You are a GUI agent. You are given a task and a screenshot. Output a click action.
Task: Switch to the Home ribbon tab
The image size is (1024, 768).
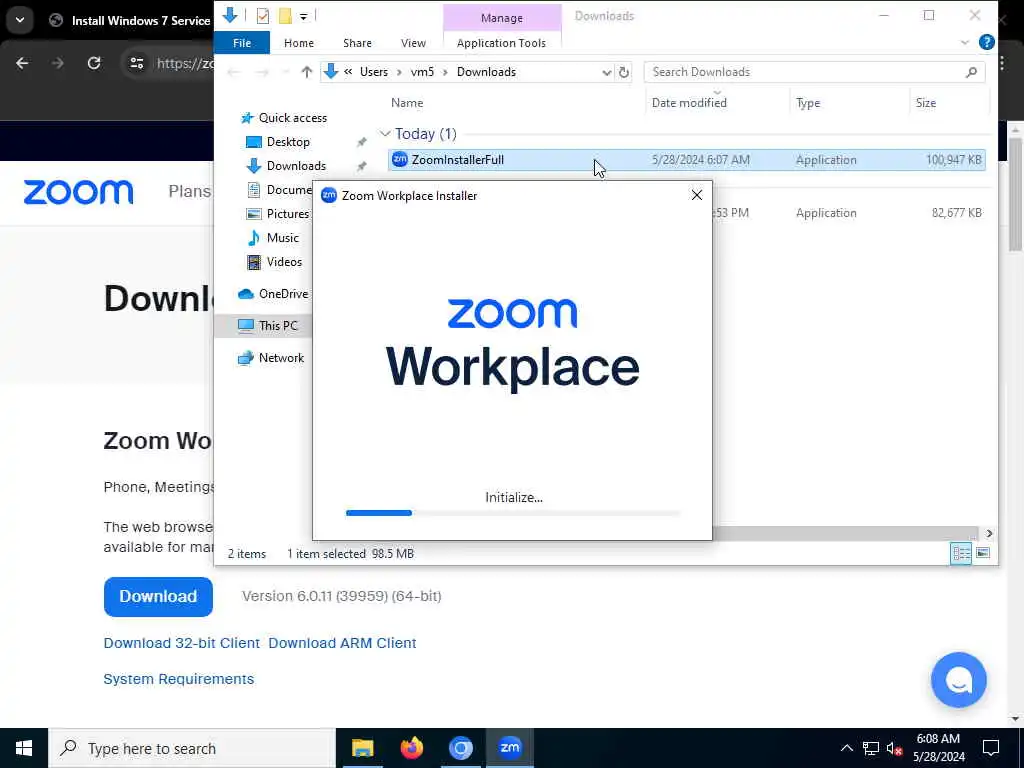click(x=298, y=43)
